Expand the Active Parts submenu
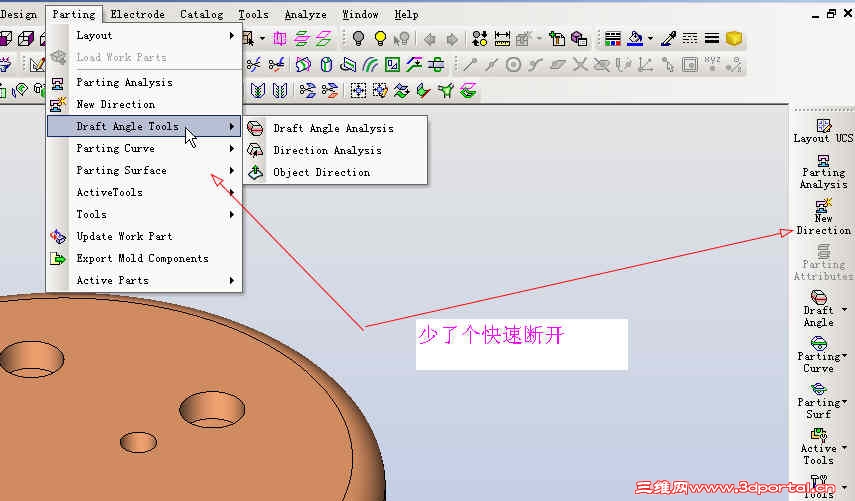855x501 pixels. coord(144,280)
